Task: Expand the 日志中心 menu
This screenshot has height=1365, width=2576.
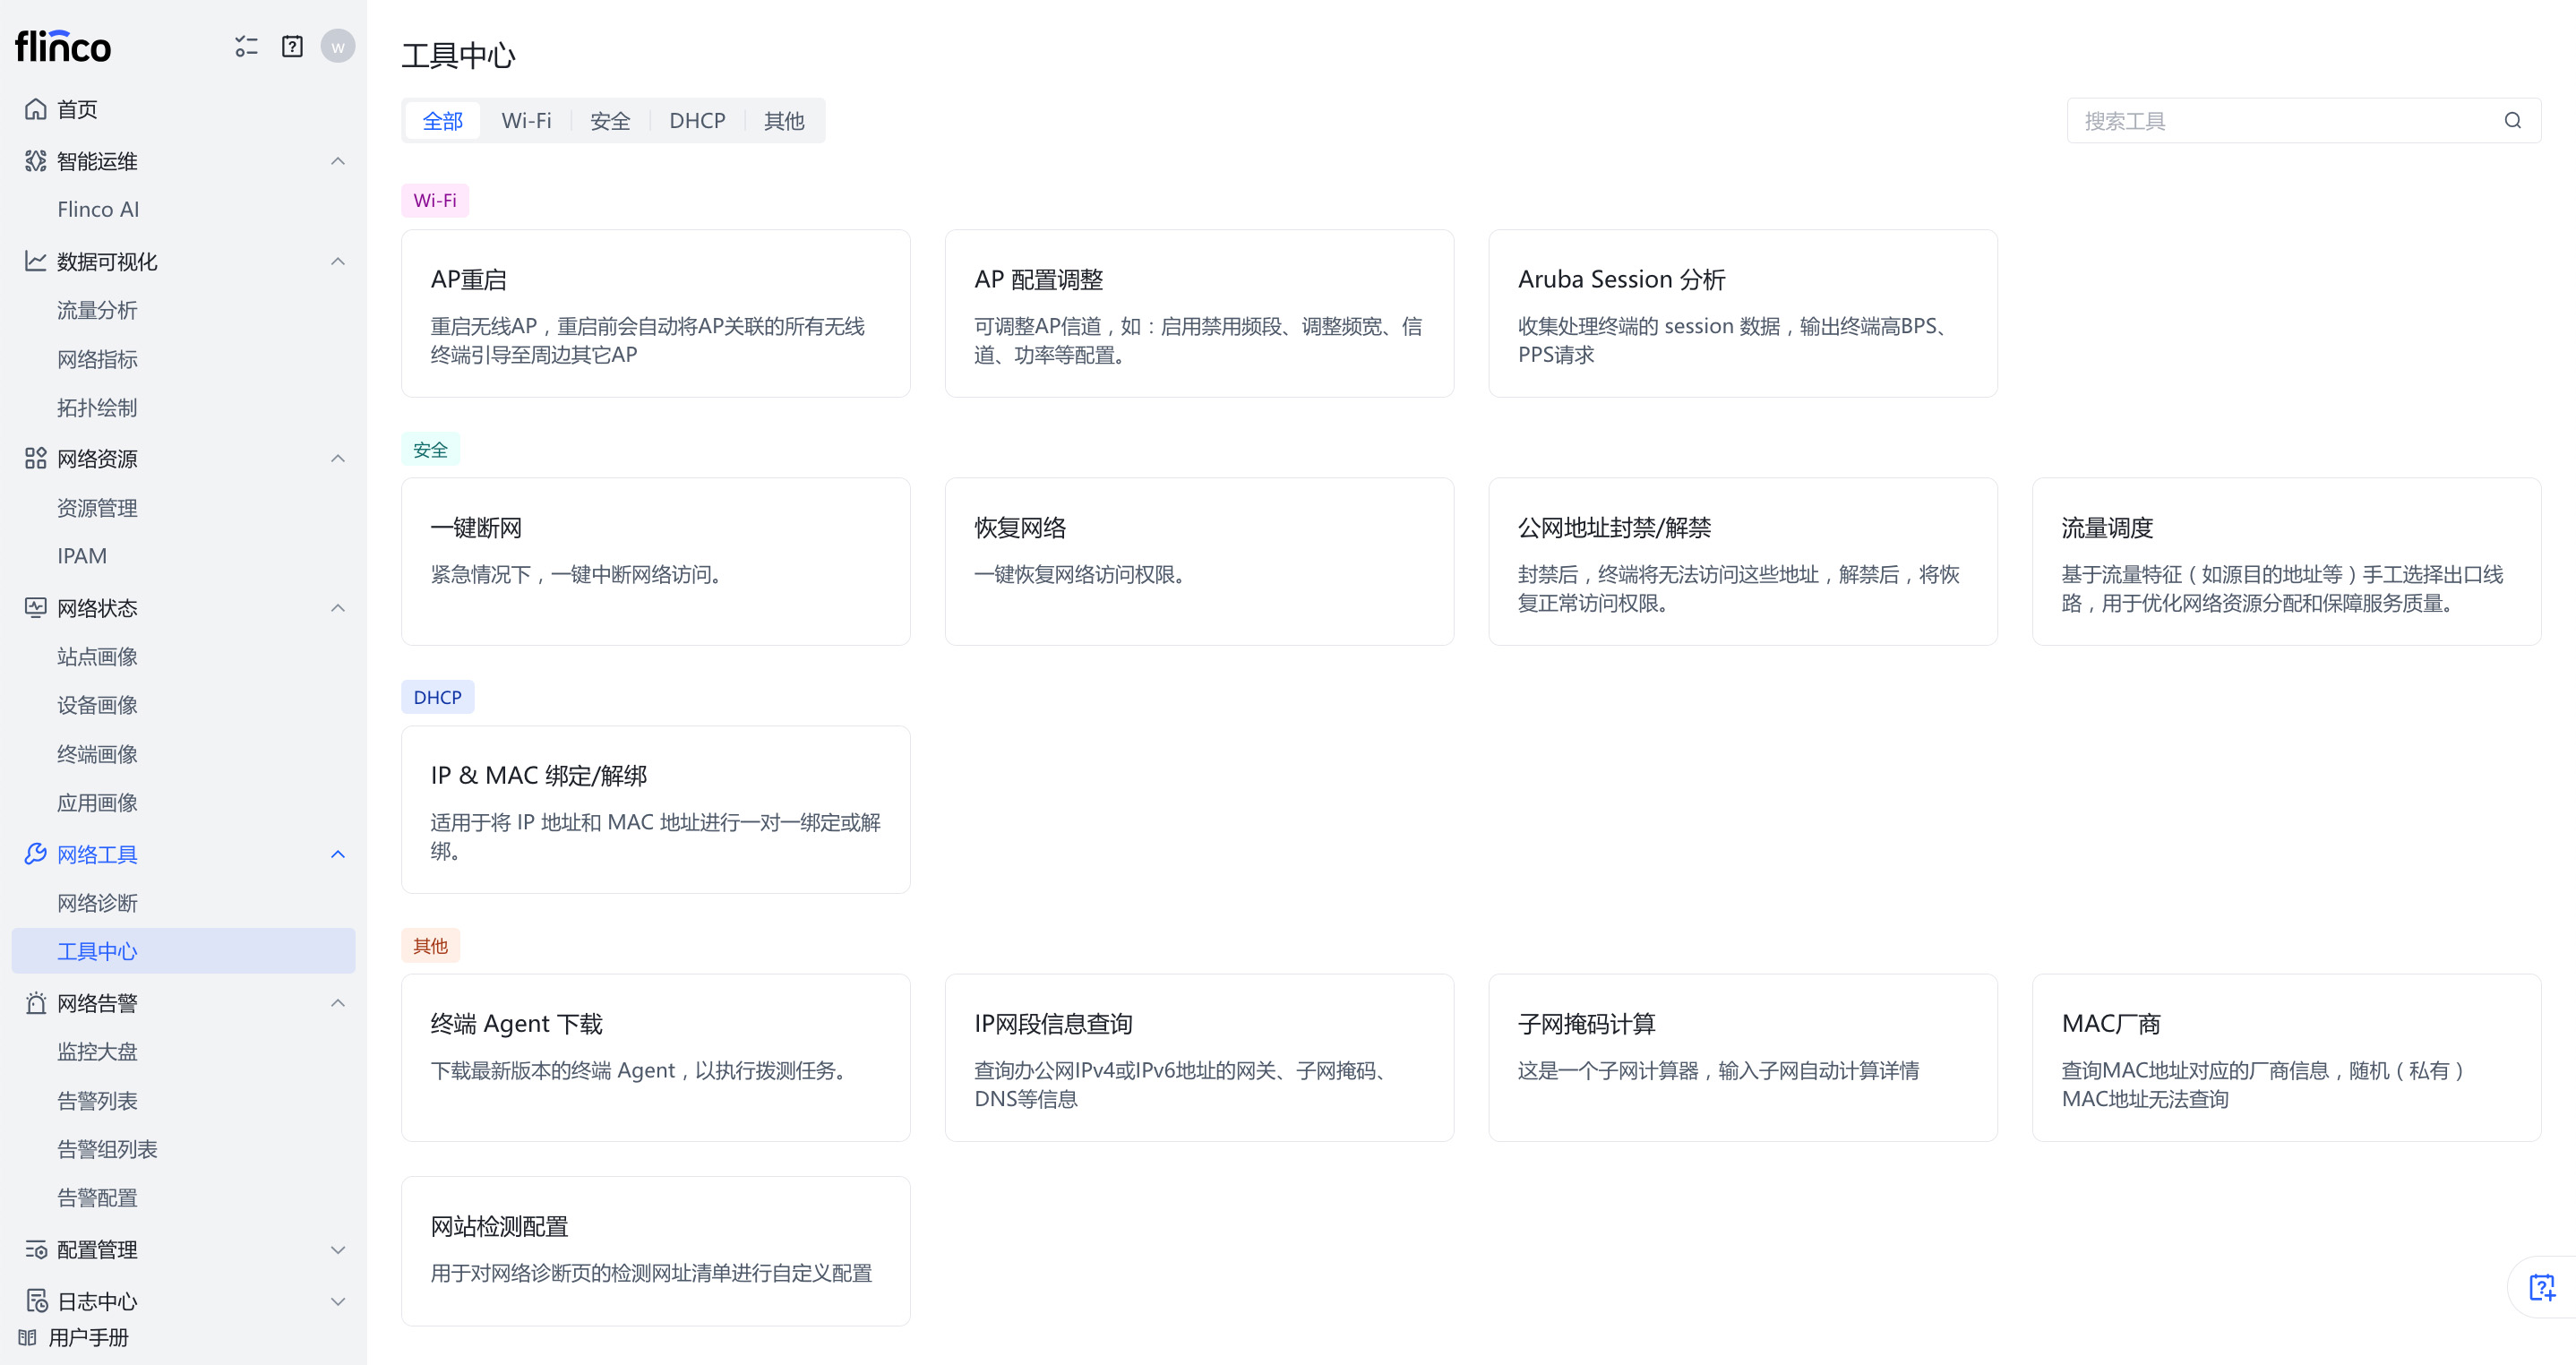Action: tap(338, 1301)
